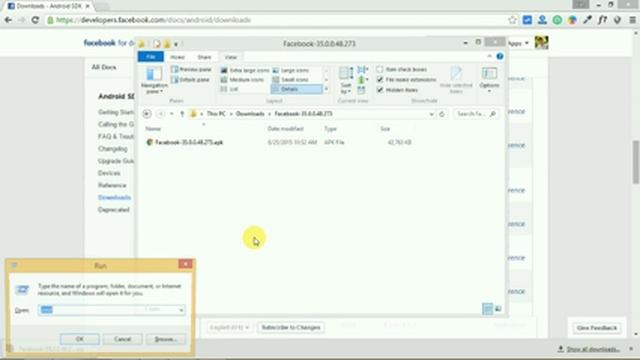Image resolution: width=640 pixels, height=360 pixels.
Task: Open Explorer Help with the blue question icon
Action: click(500, 56)
